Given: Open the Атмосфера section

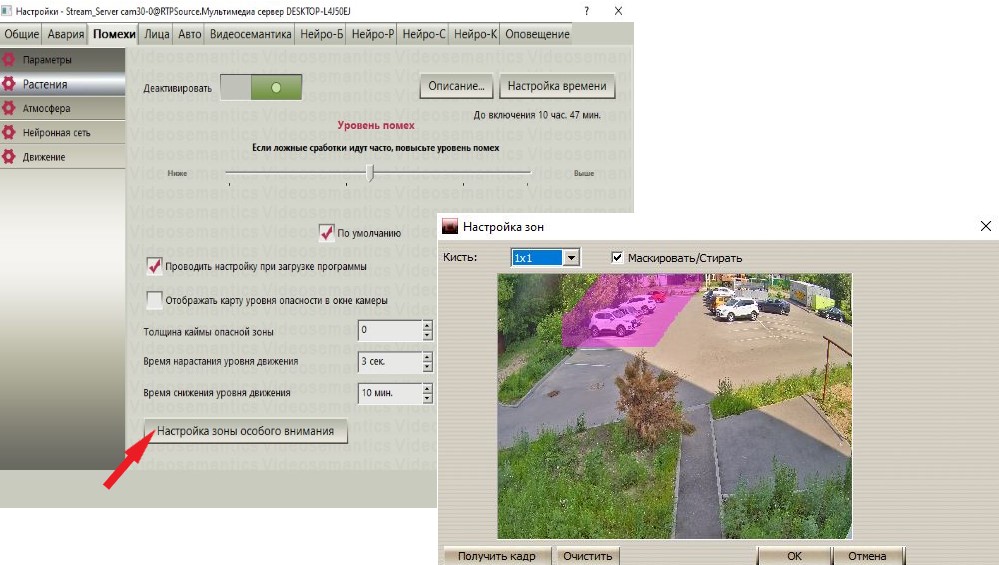Looking at the screenshot, I should click(62, 108).
